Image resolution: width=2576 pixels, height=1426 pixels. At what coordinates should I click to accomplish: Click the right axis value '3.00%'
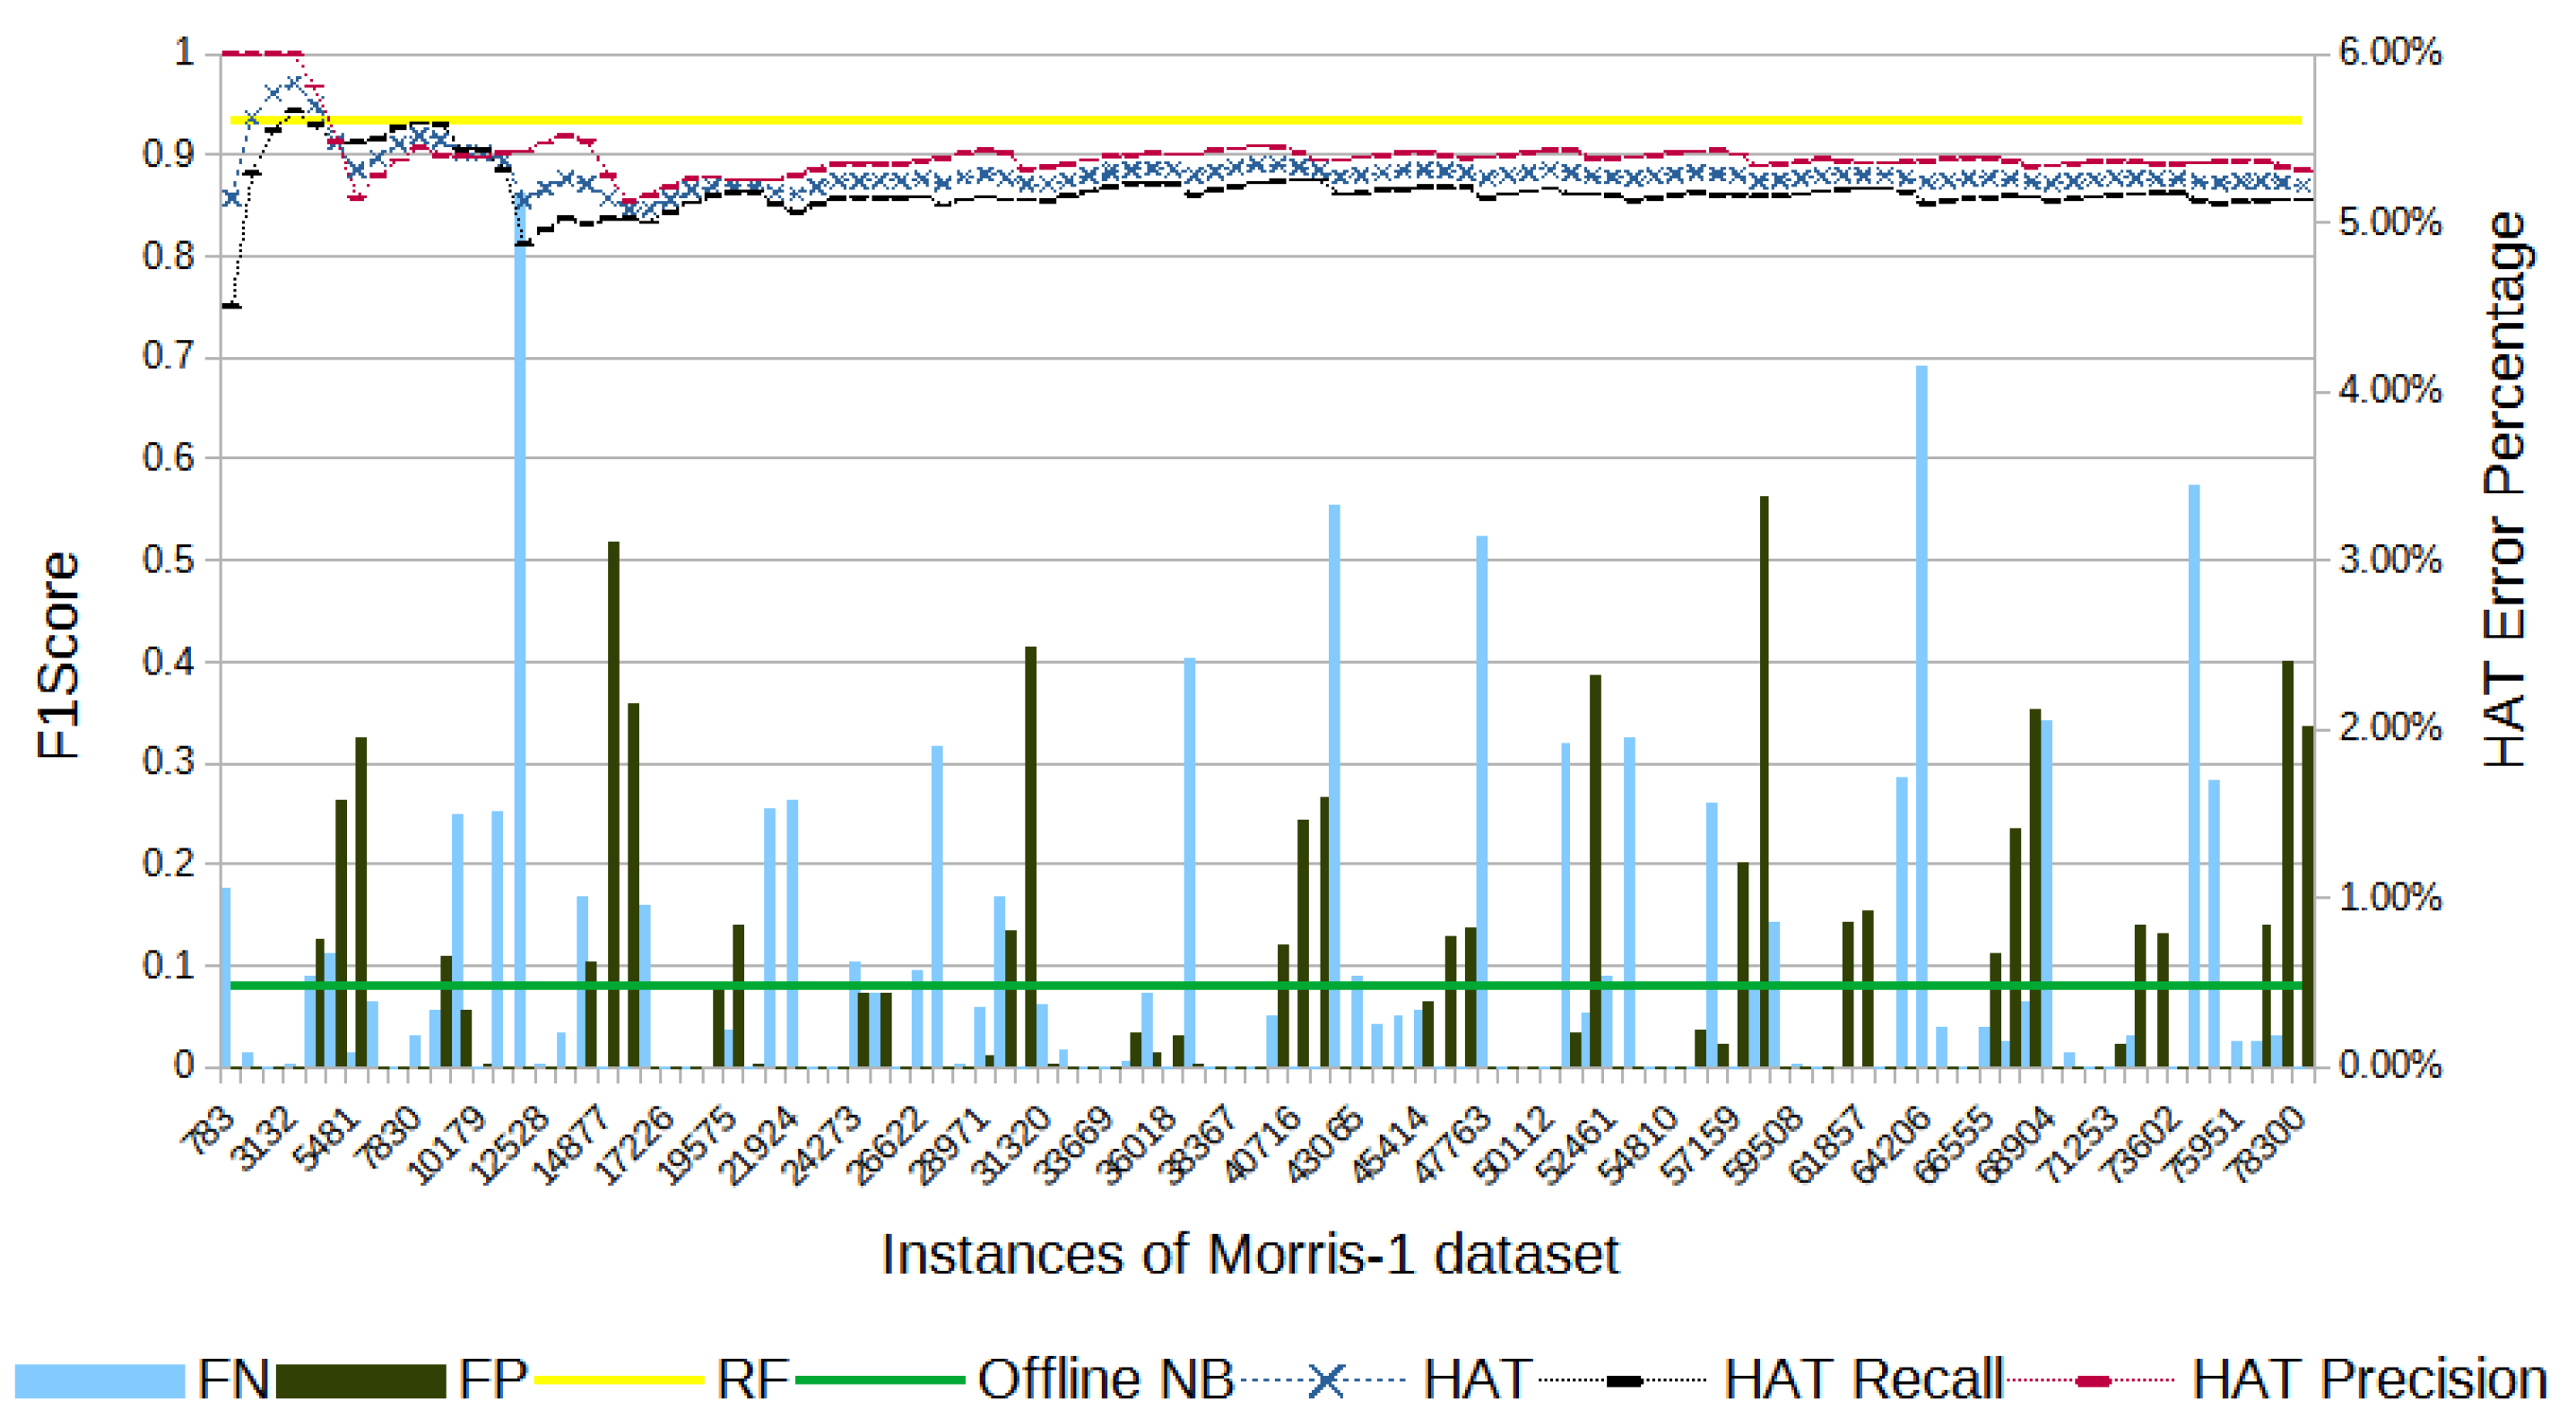tap(2390, 560)
